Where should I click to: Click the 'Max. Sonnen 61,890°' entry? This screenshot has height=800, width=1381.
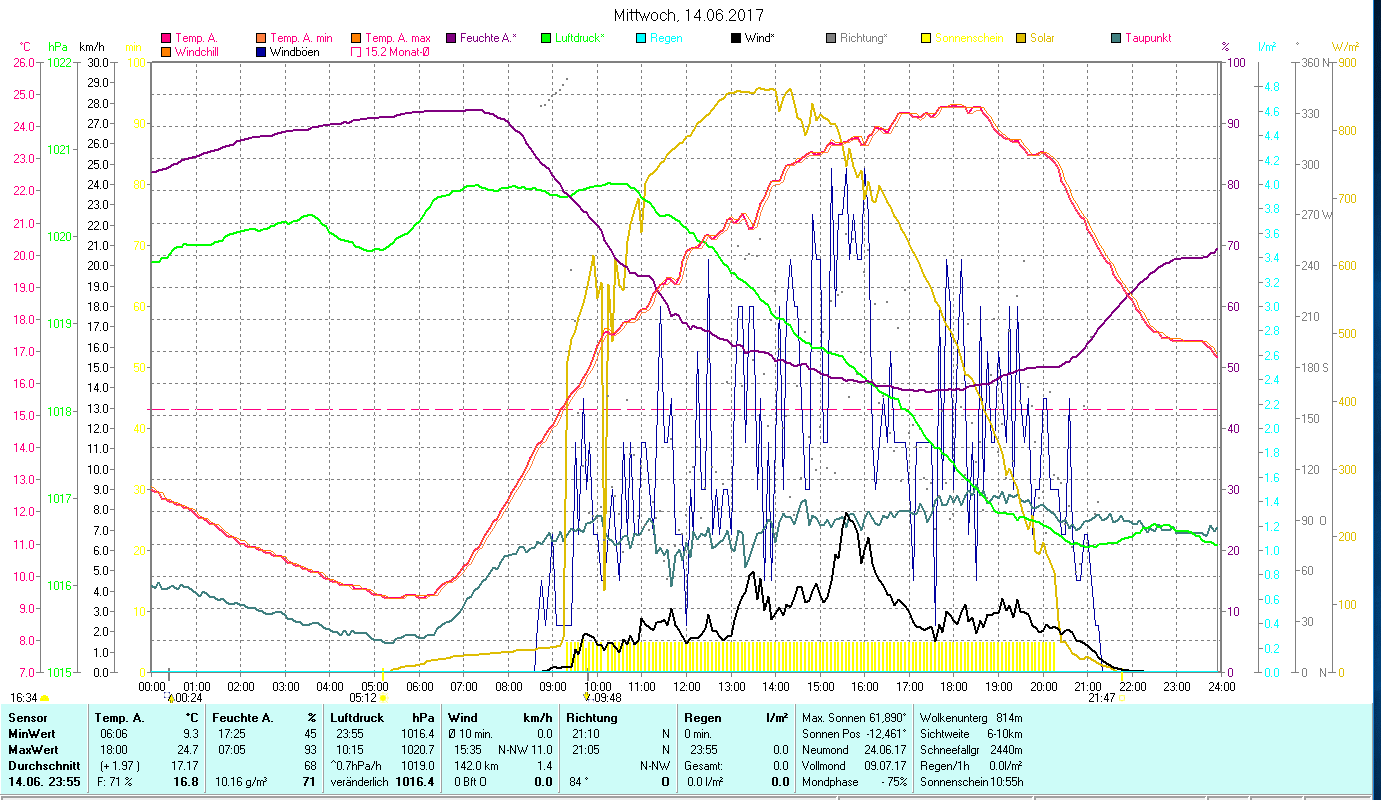coord(855,718)
